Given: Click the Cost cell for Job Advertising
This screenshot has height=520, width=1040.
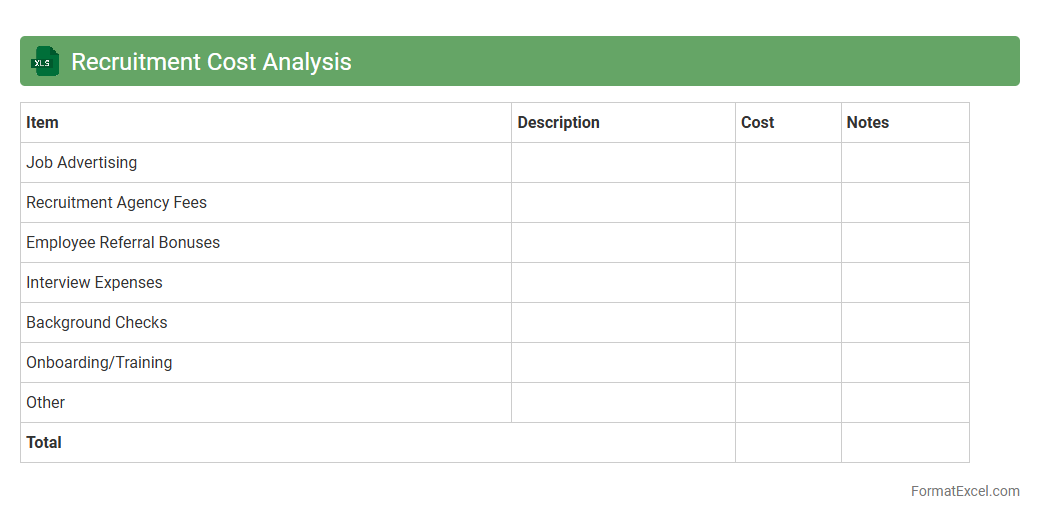Looking at the screenshot, I should point(788,162).
